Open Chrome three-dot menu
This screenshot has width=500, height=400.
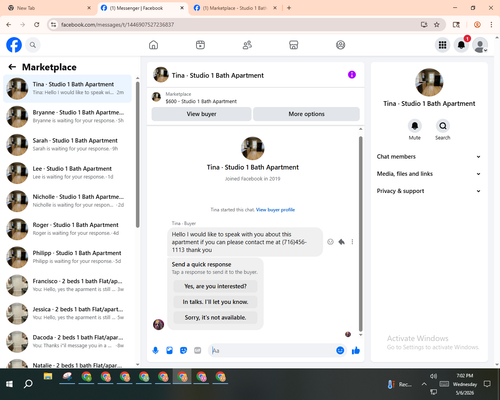coord(491,24)
